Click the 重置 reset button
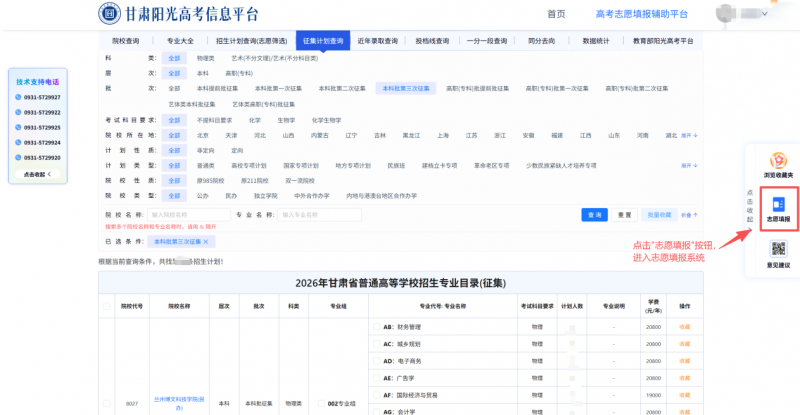This screenshot has width=800, height=415. pos(624,215)
